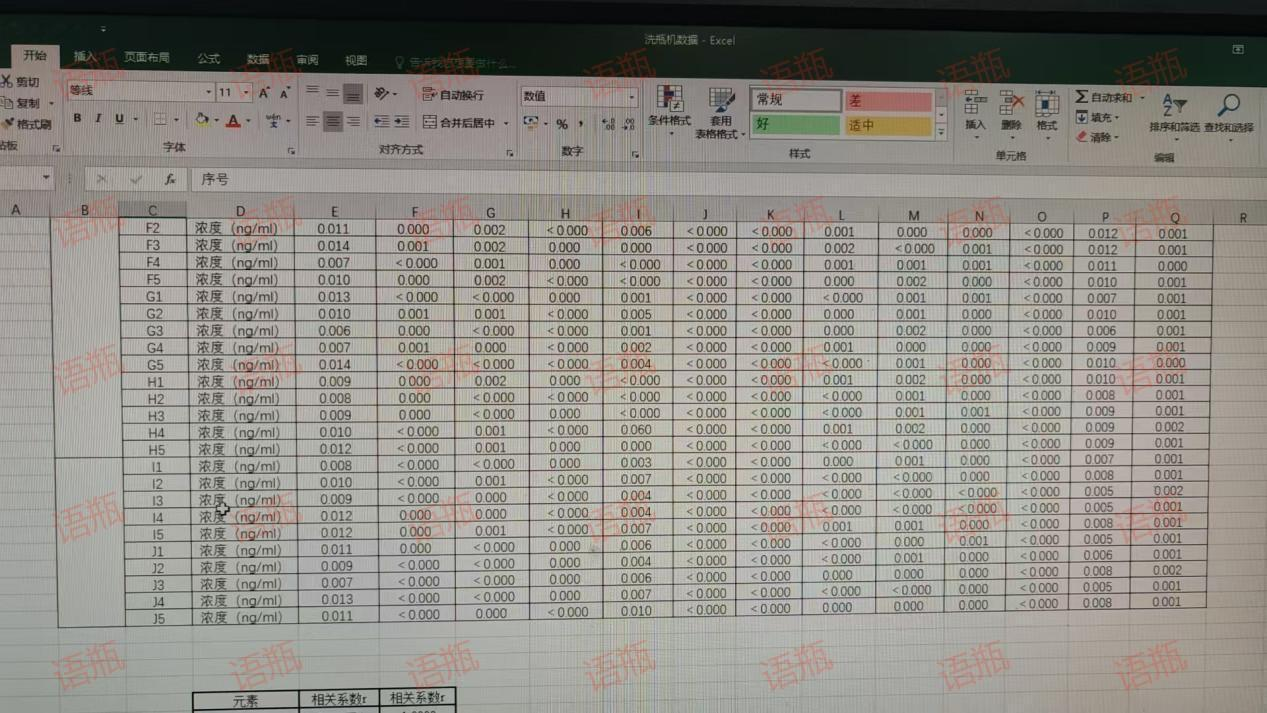Click the Insert Function fx icon

(170, 180)
